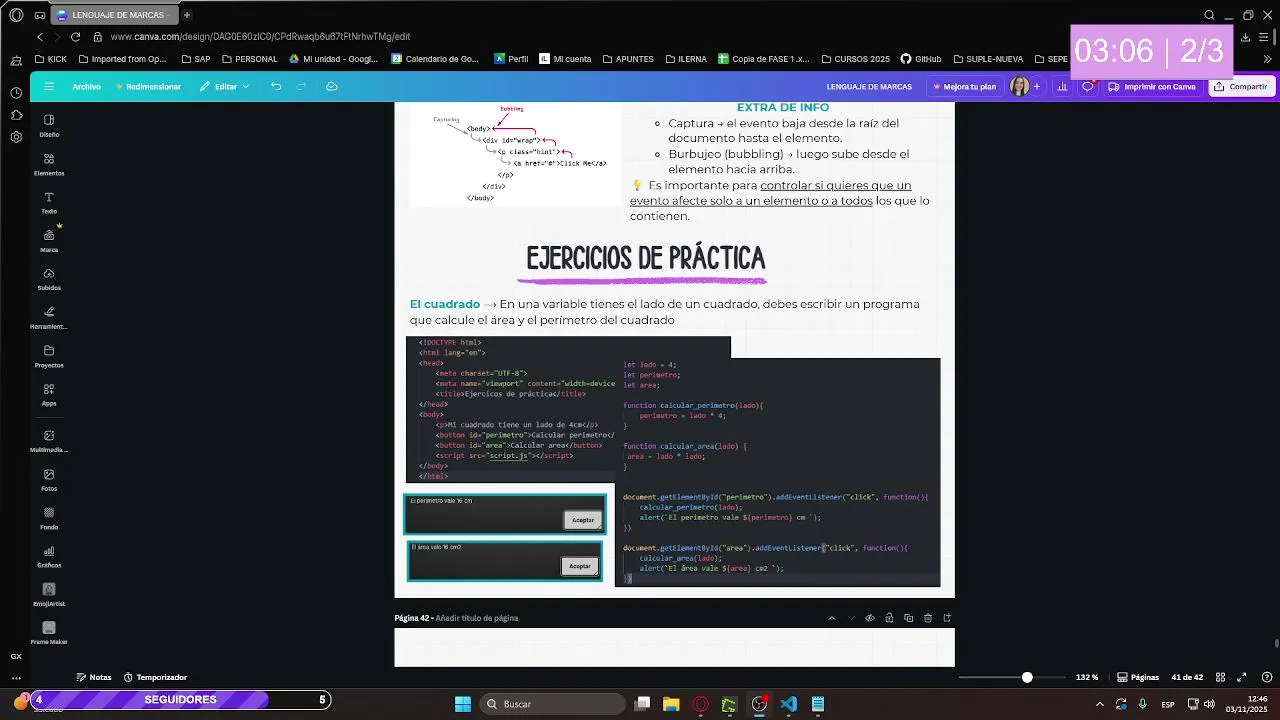
Task: Open the Herramientas panel
Action: click(x=49, y=318)
